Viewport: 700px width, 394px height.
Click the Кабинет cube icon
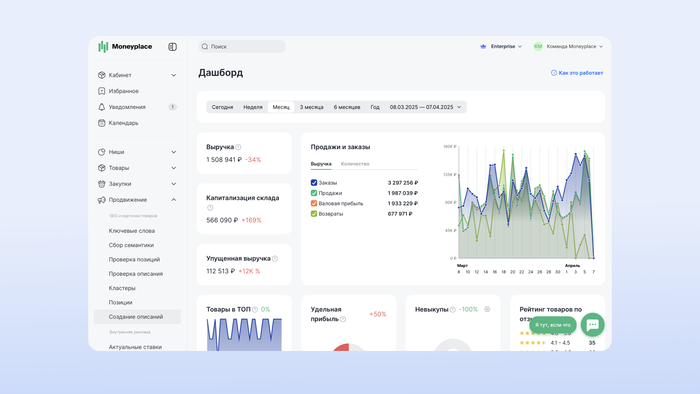pos(101,75)
